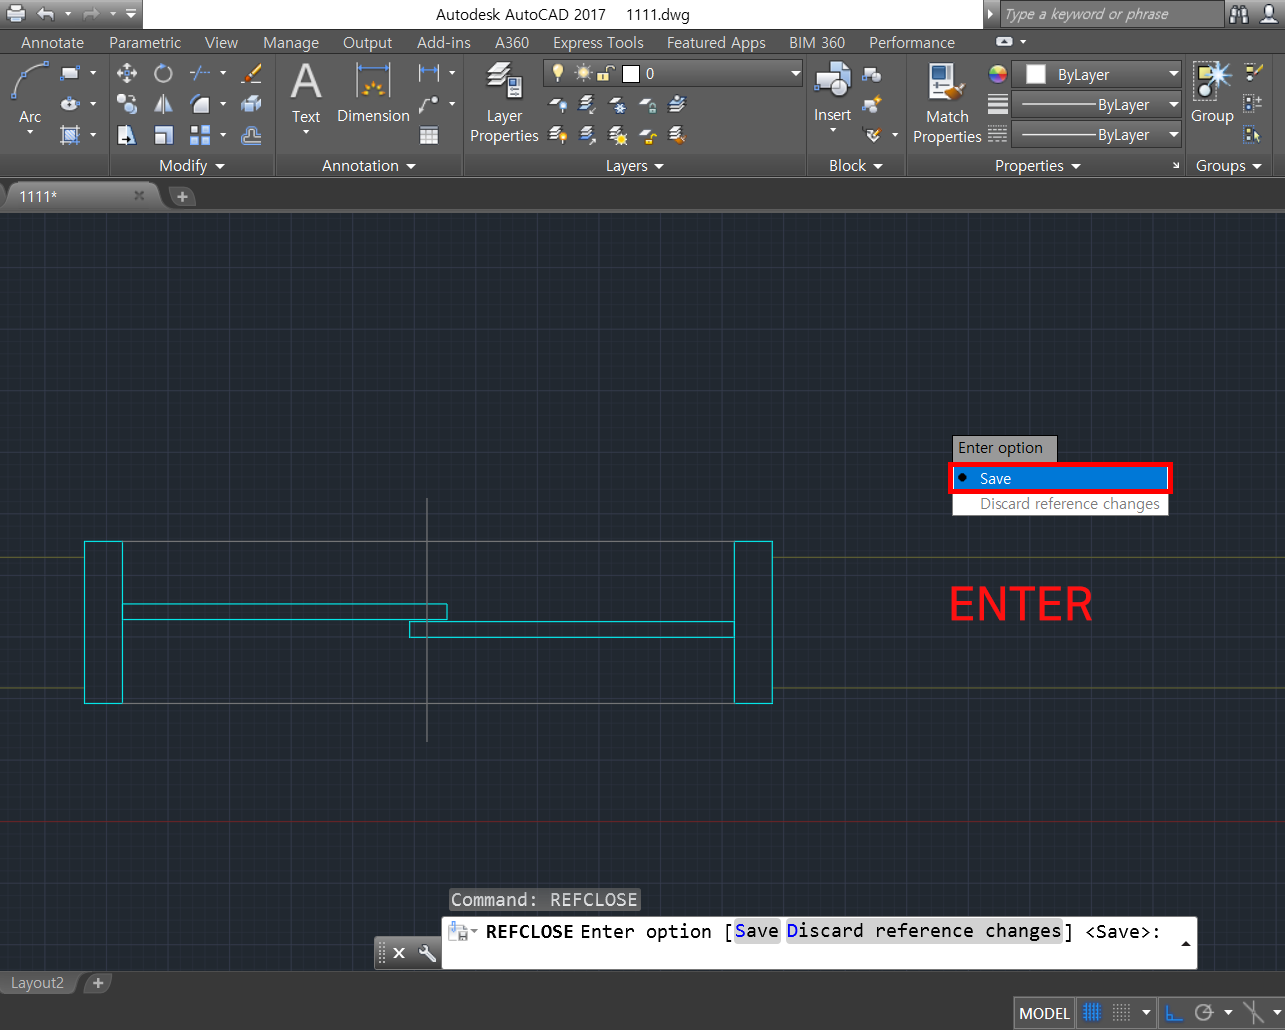Open the Parametric ribbon tab

coord(145,42)
